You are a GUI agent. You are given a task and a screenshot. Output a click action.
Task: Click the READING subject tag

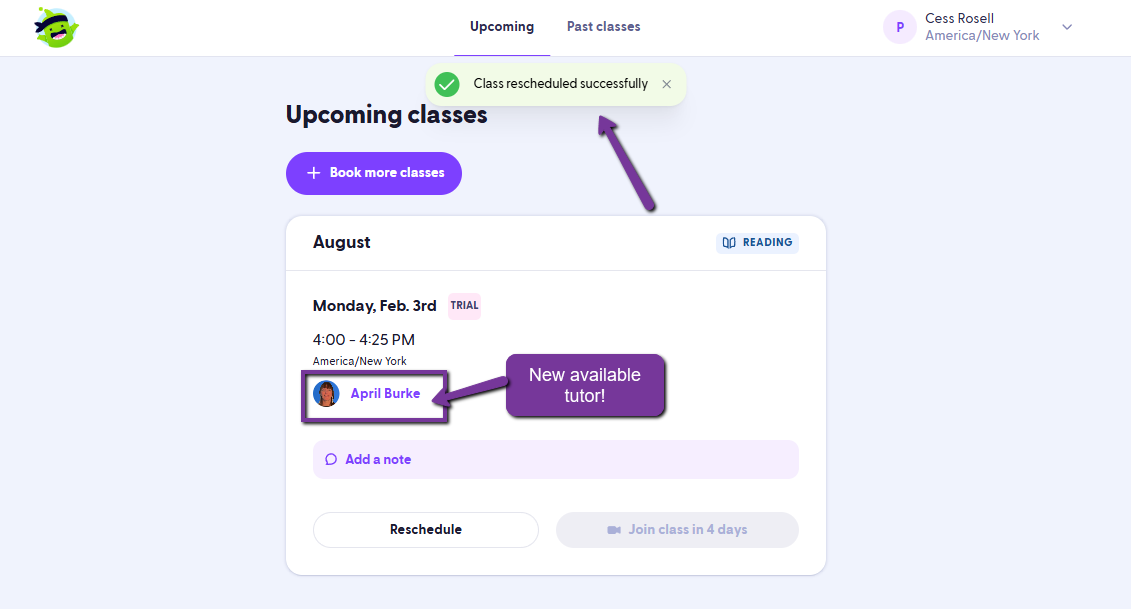757,242
